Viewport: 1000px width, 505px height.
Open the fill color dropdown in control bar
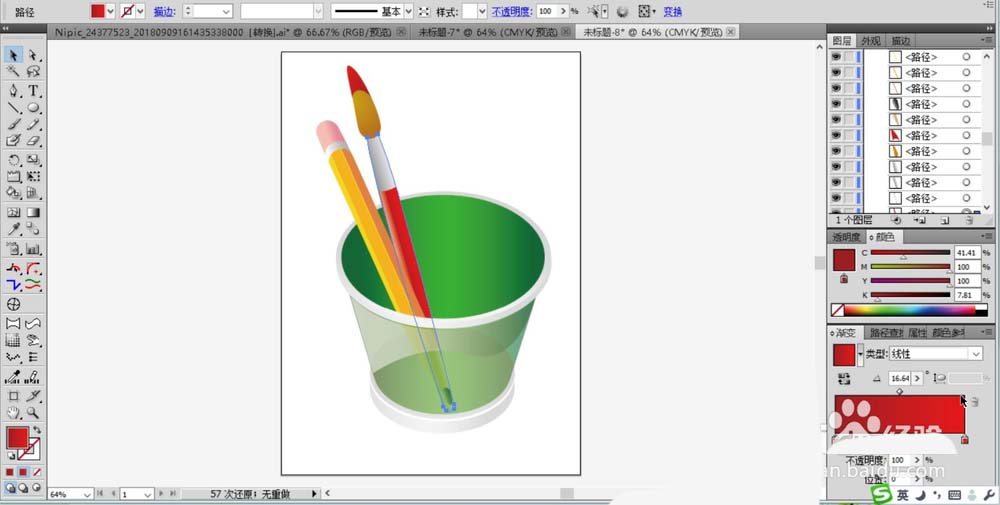[110, 11]
